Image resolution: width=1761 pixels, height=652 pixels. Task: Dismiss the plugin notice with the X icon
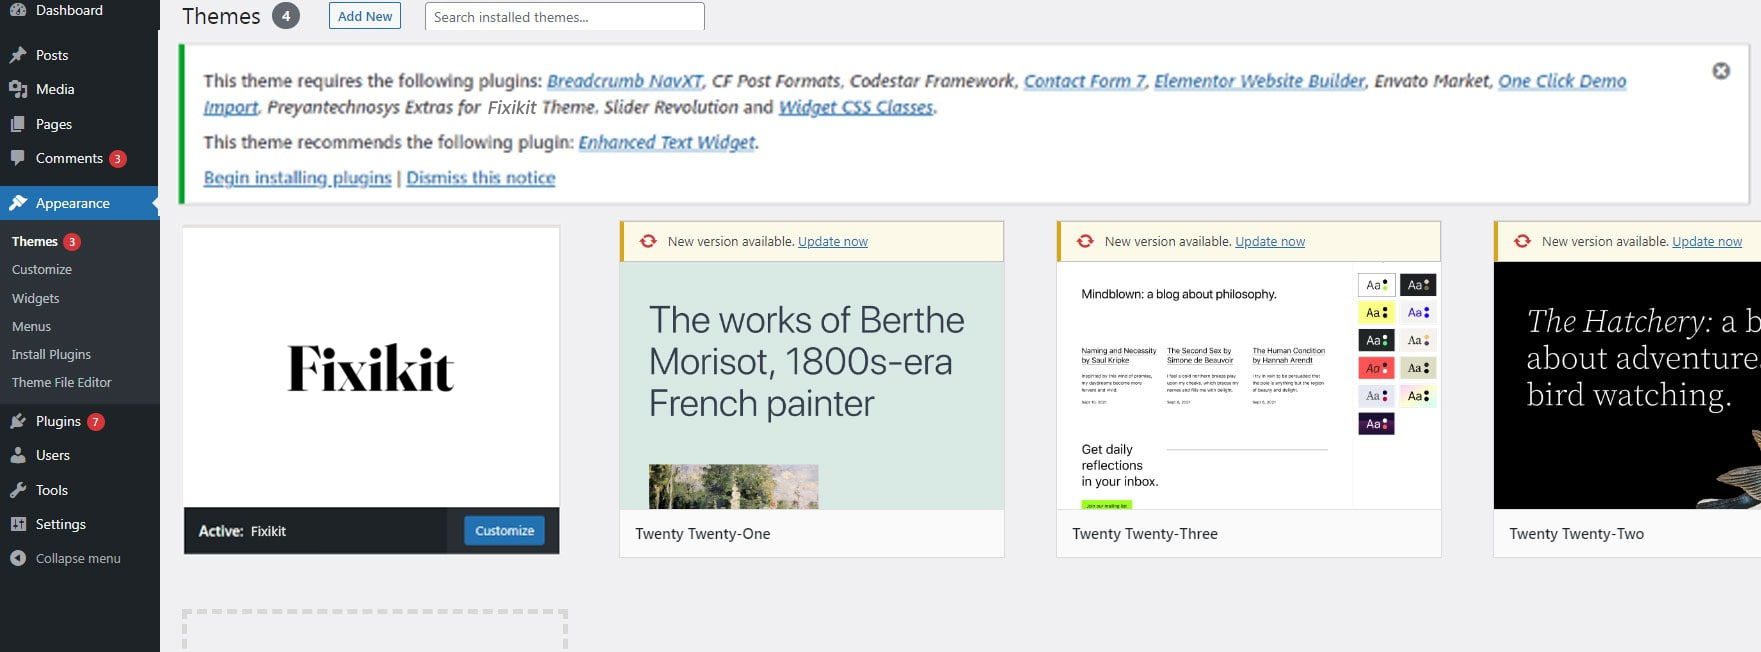pyautogui.click(x=1721, y=71)
